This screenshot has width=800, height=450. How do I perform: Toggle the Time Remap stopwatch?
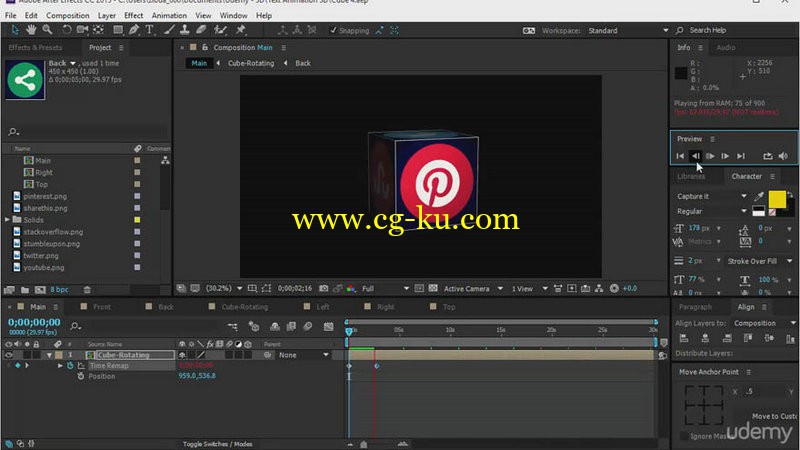pyautogui.click(x=70, y=366)
